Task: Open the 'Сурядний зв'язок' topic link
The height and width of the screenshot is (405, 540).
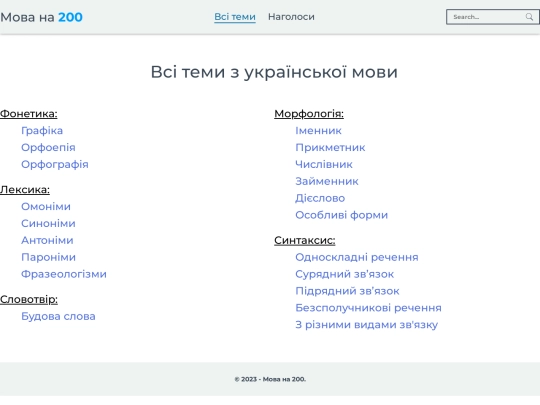Action: 344,274
